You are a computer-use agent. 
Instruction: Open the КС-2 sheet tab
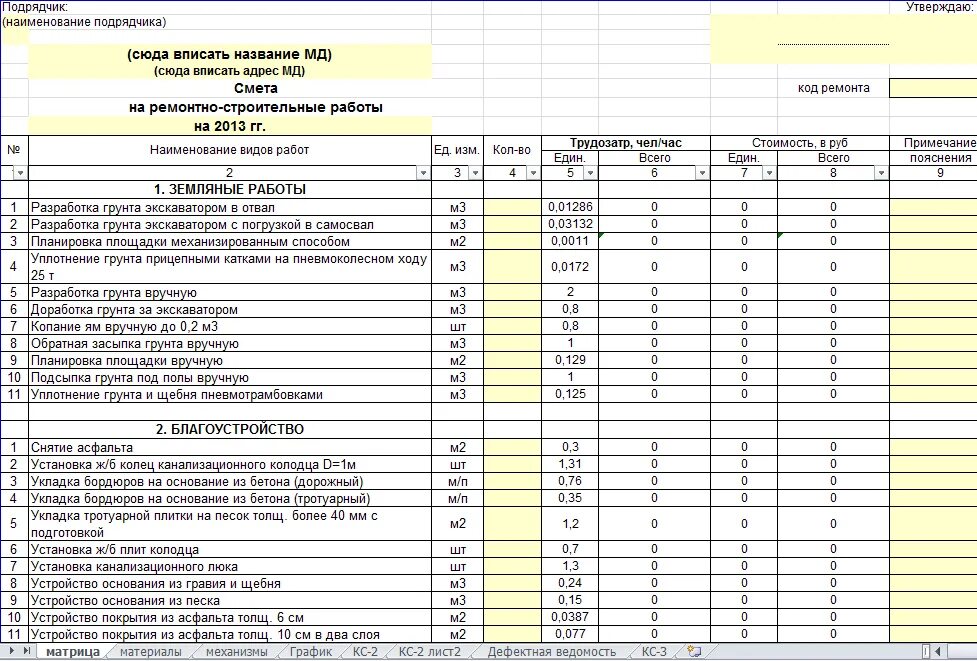pyautogui.click(x=365, y=652)
